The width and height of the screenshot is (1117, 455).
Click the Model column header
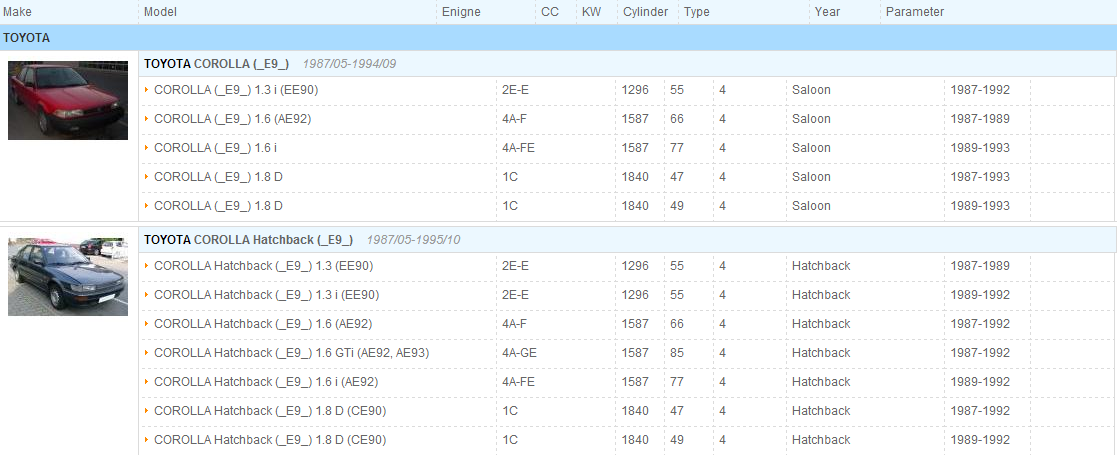click(x=160, y=12)
